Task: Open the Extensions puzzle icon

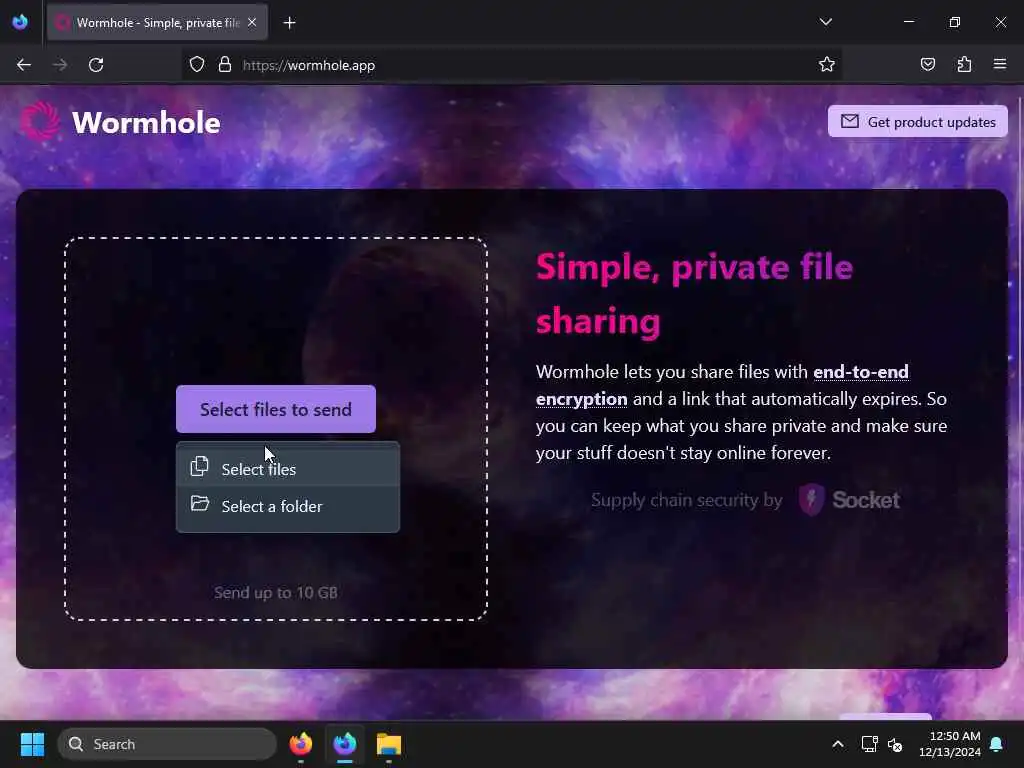Action: (x=964, y=65)
